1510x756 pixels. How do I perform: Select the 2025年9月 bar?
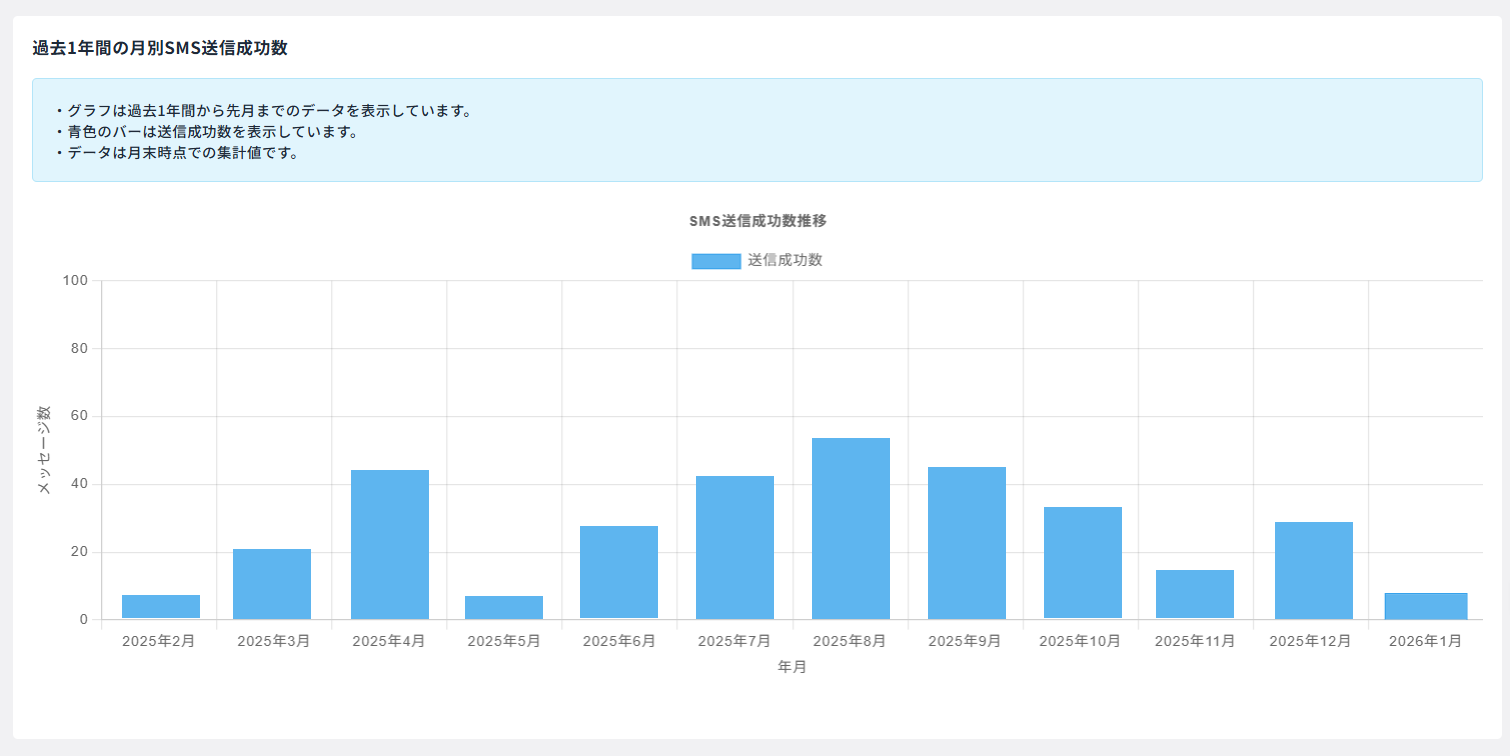click(x=967, y=543)
